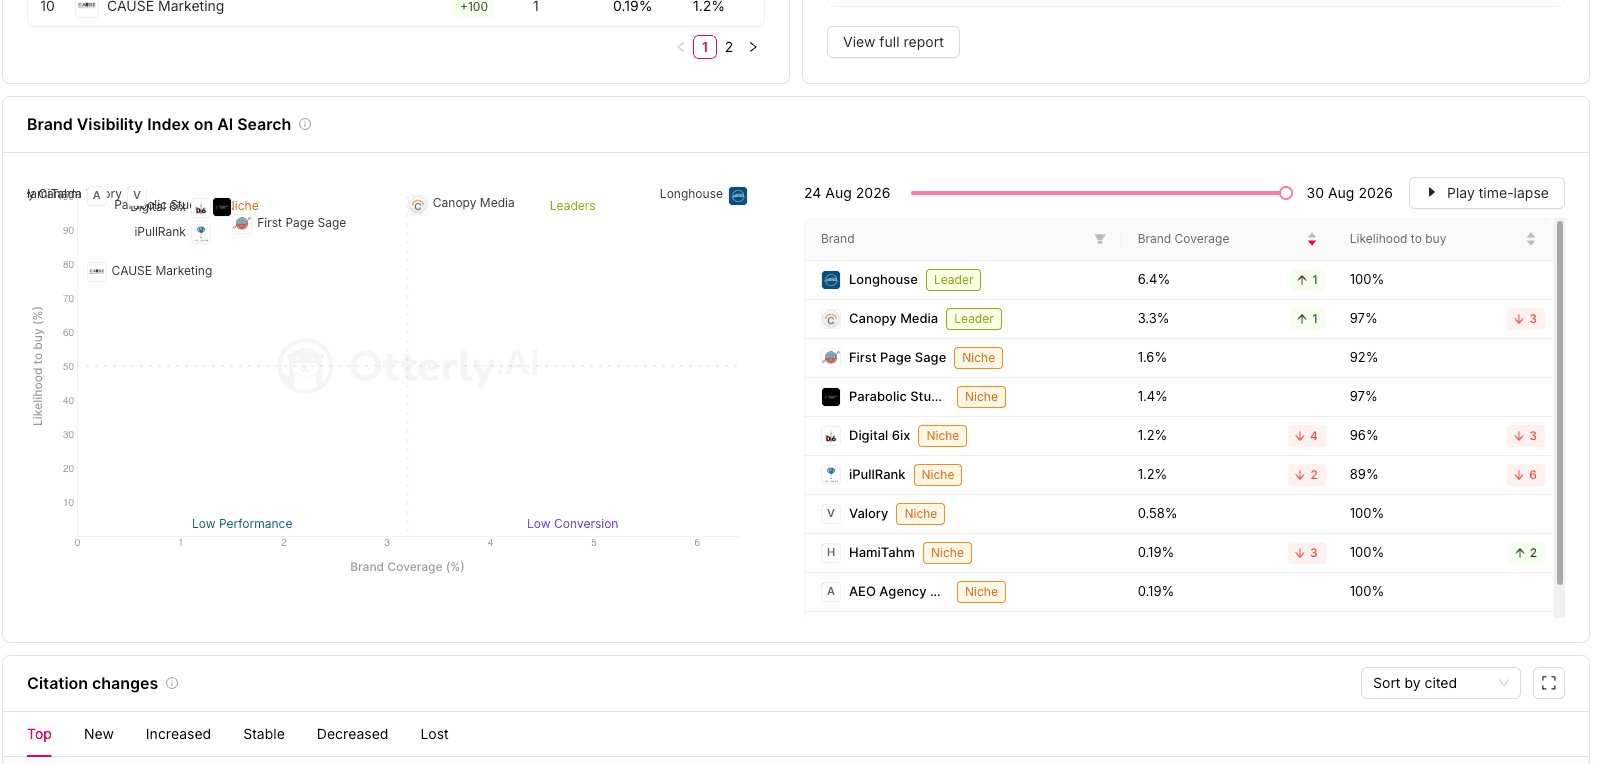Click the Longhouse marker on the scatter chart
Screen dimensions: 1607x764
click(738, 196)
